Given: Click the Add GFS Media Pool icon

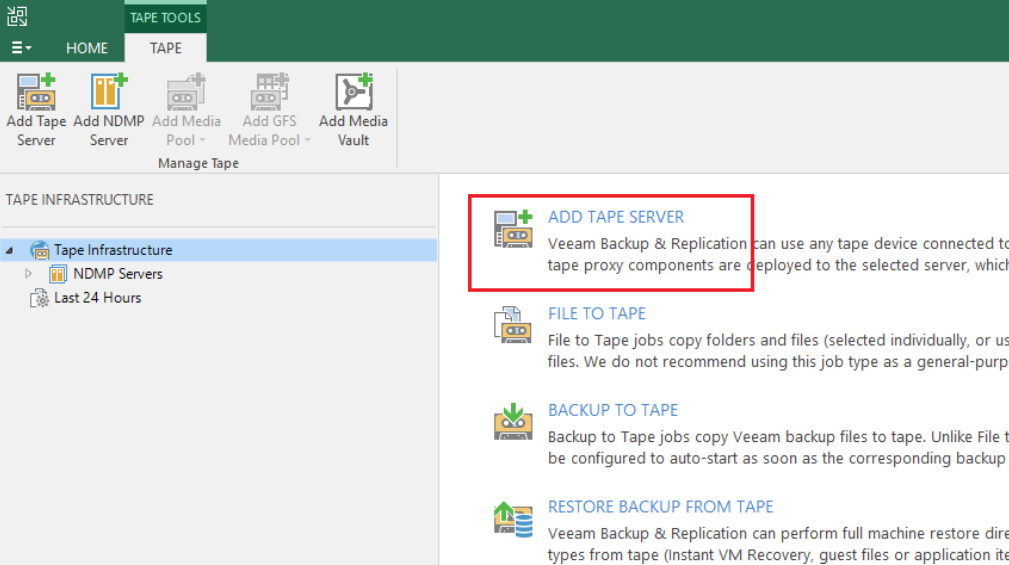Looking at the screenshot, I should (270, 91).
